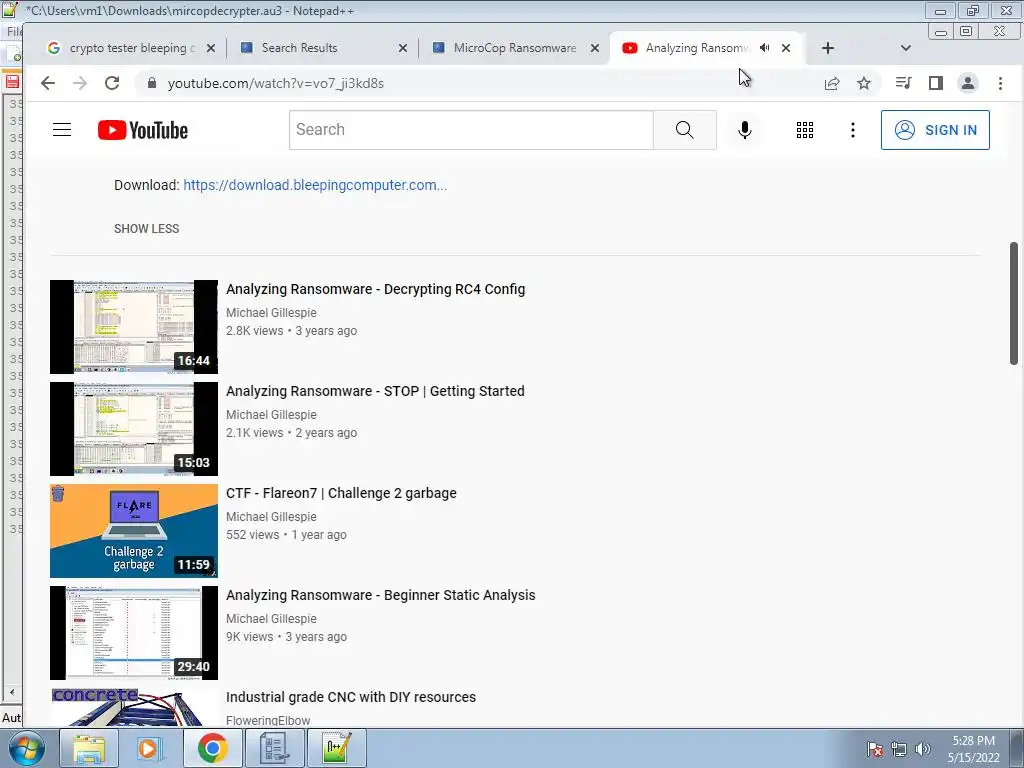This screenshot has width=1024, height=768.
Task: Reload the YouTube page
Action: 112,83
